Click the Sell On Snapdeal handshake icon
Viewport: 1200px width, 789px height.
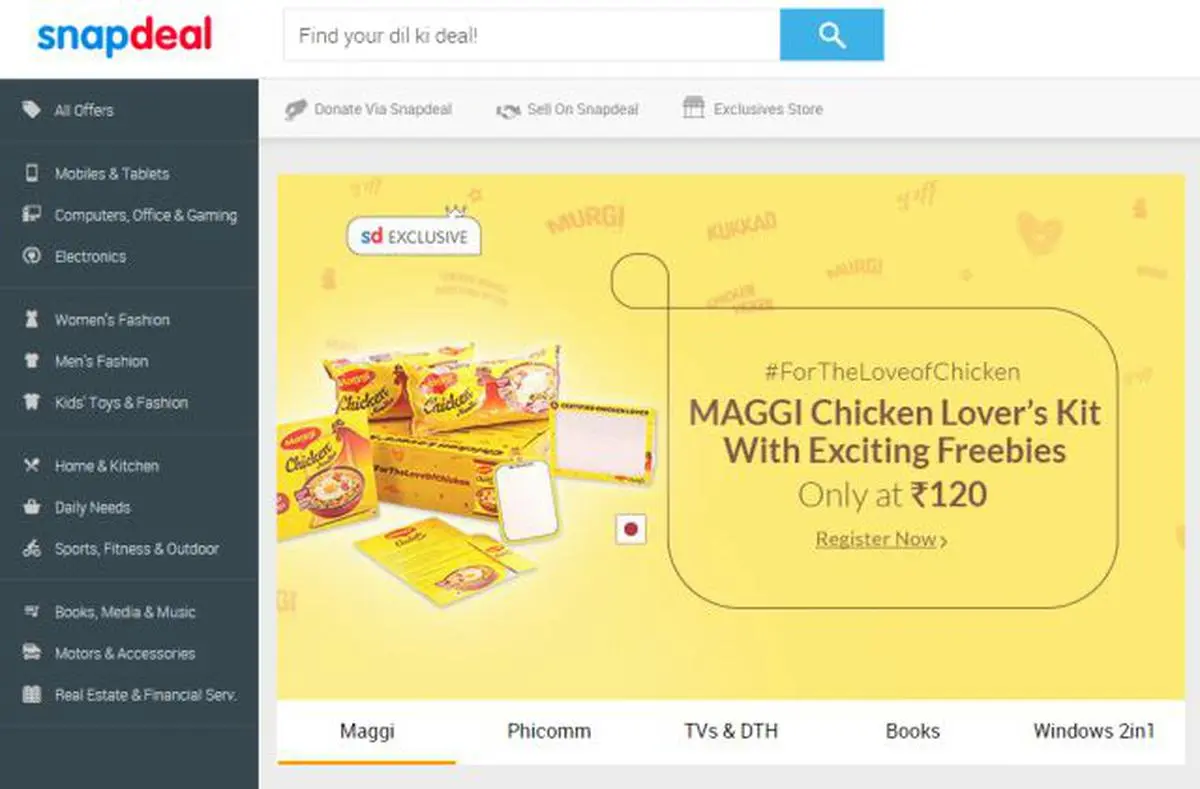coord(508,110)
